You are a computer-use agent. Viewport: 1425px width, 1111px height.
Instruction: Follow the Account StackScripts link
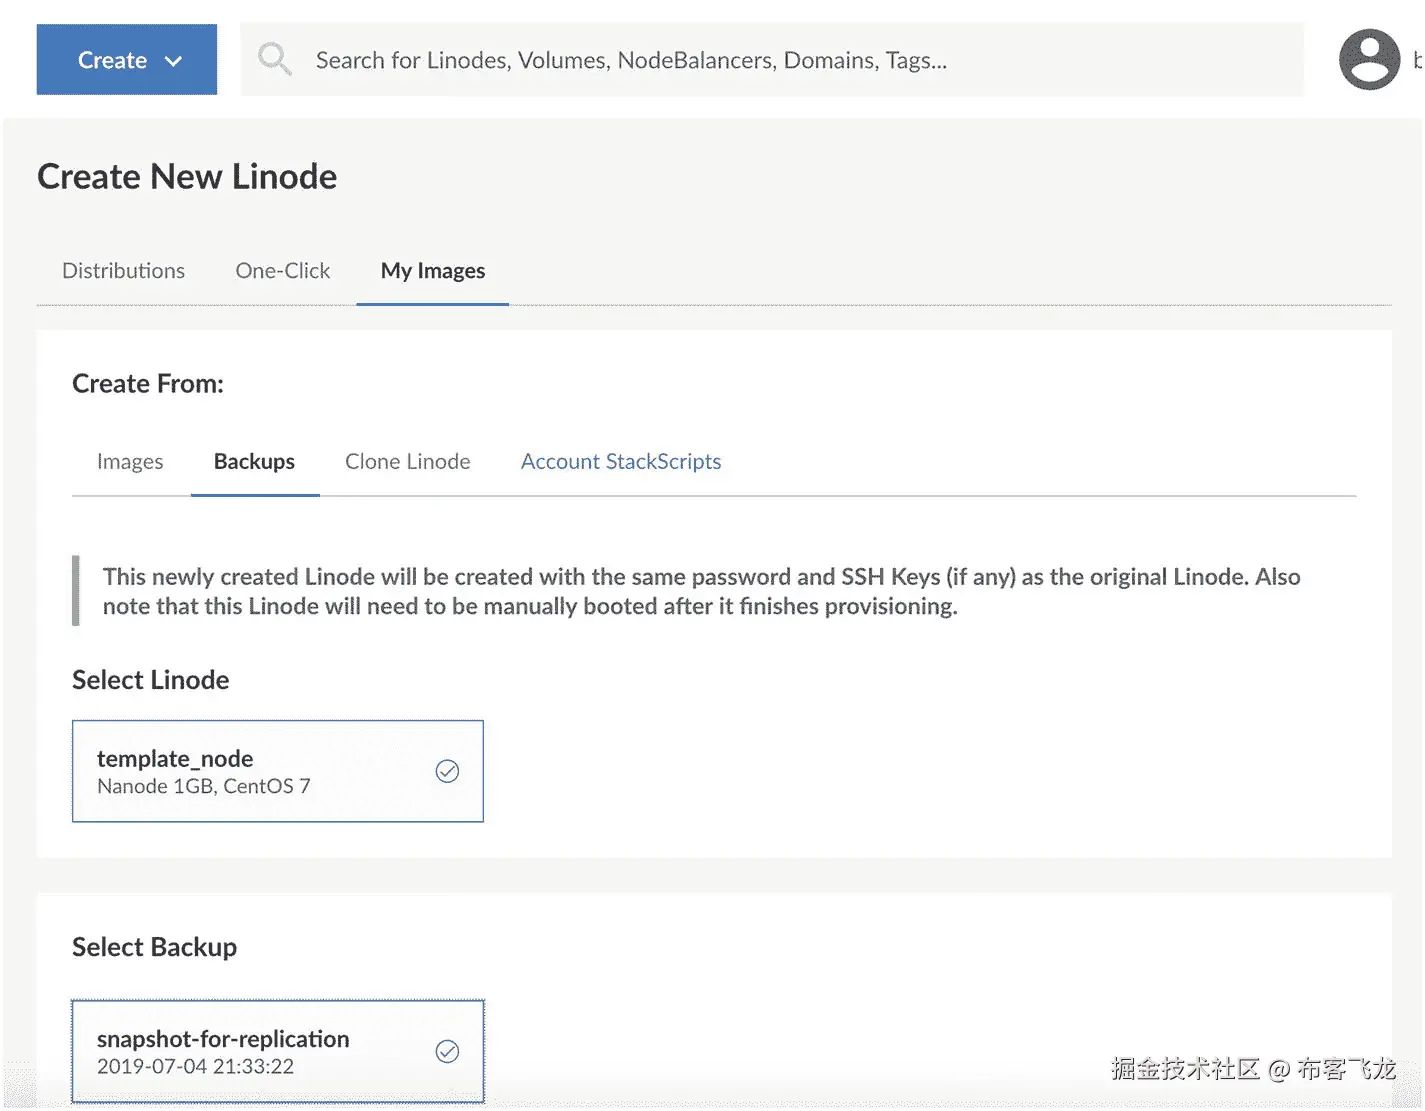[x=620, y=462]
